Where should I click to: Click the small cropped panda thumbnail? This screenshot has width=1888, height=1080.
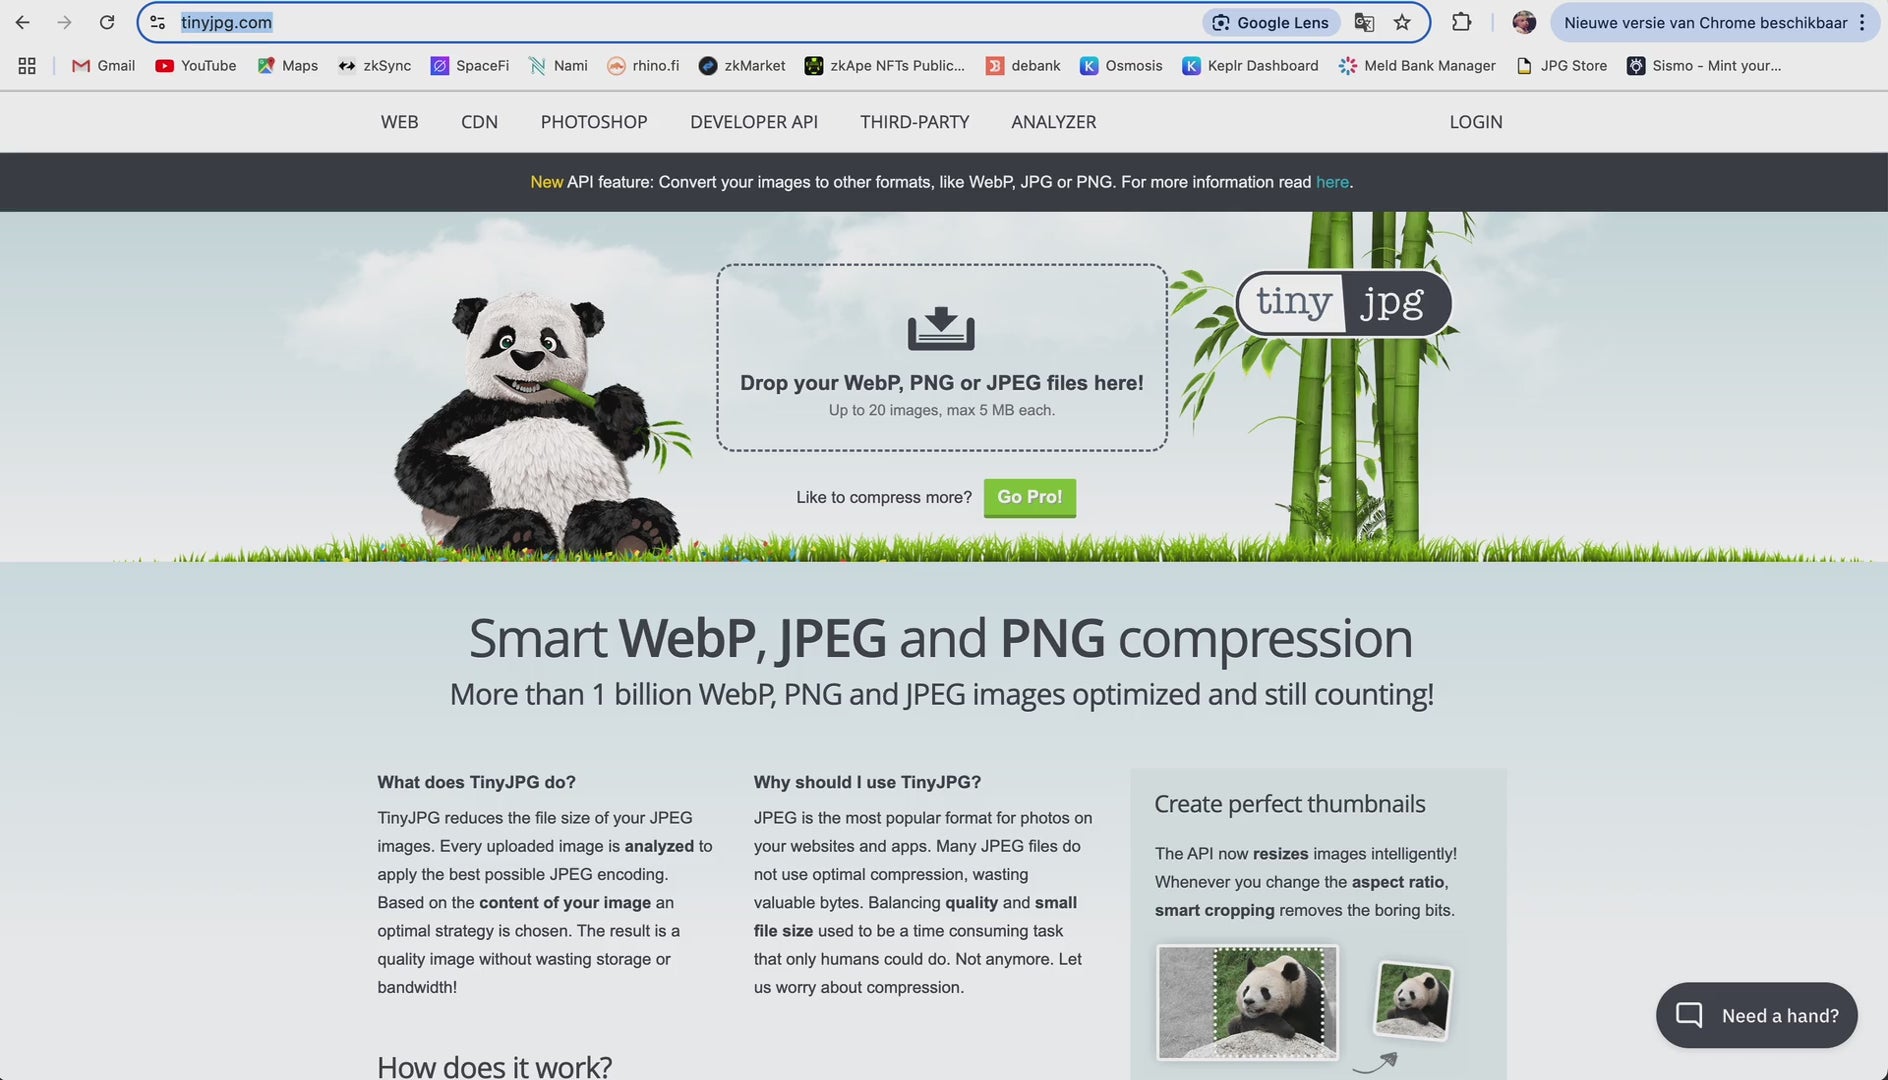point(1413,1000)
